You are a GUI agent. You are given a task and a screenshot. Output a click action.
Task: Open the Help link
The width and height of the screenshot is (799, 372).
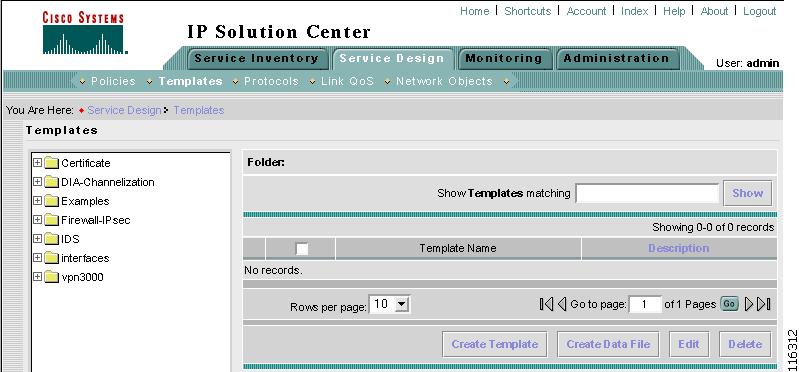[x=674, y=11]
